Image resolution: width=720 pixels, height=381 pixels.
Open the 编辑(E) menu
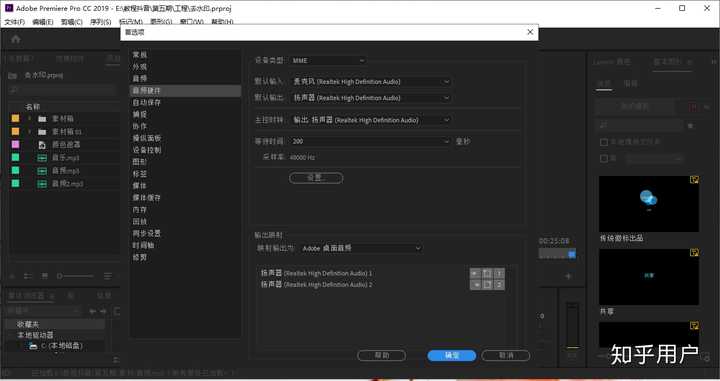pos(43,22)
